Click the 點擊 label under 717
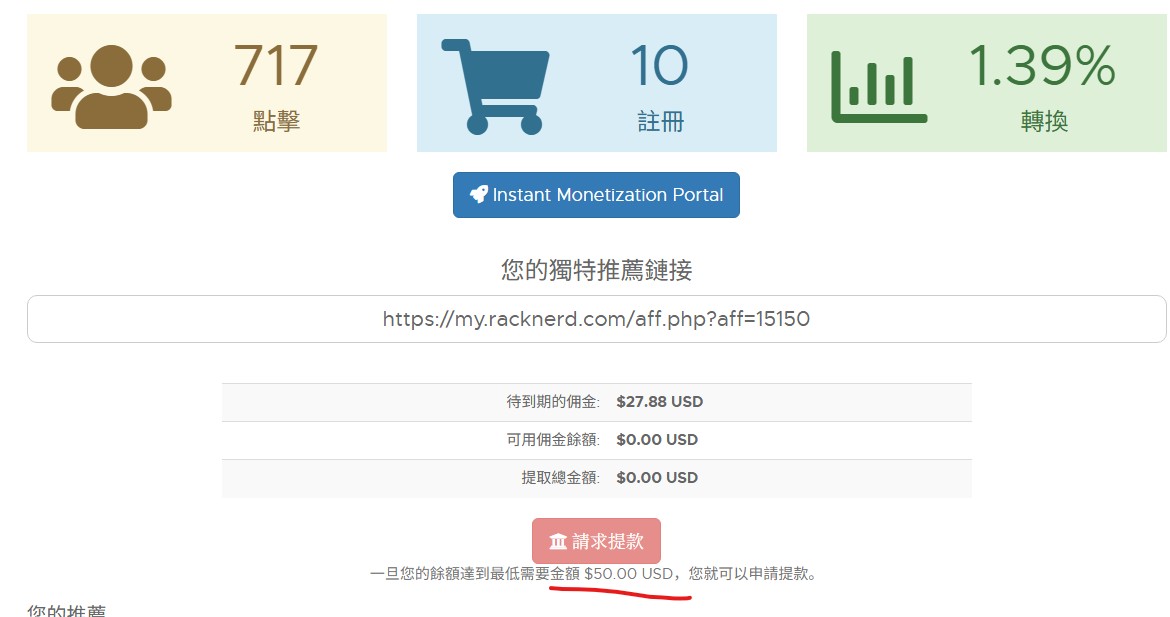This screenshot has width=1170, height=617. pyautogui.click(x=276, y=122)
